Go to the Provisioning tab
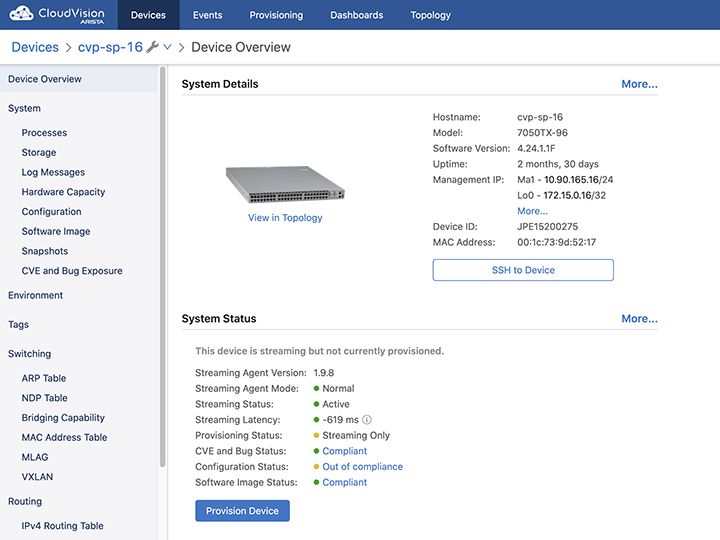This screenshot has height=540, width=720. 276,15
